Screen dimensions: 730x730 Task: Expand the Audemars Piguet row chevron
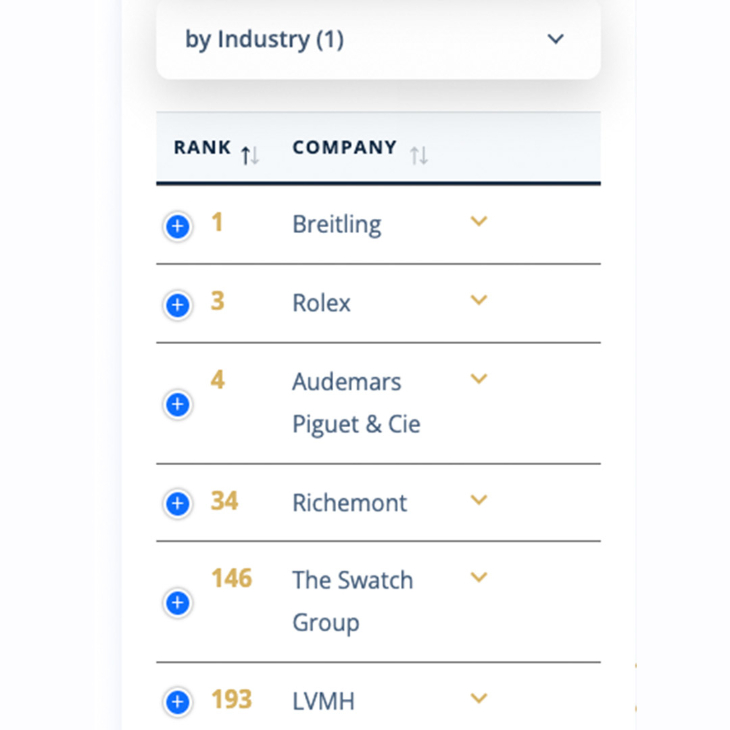click(479, 379)
